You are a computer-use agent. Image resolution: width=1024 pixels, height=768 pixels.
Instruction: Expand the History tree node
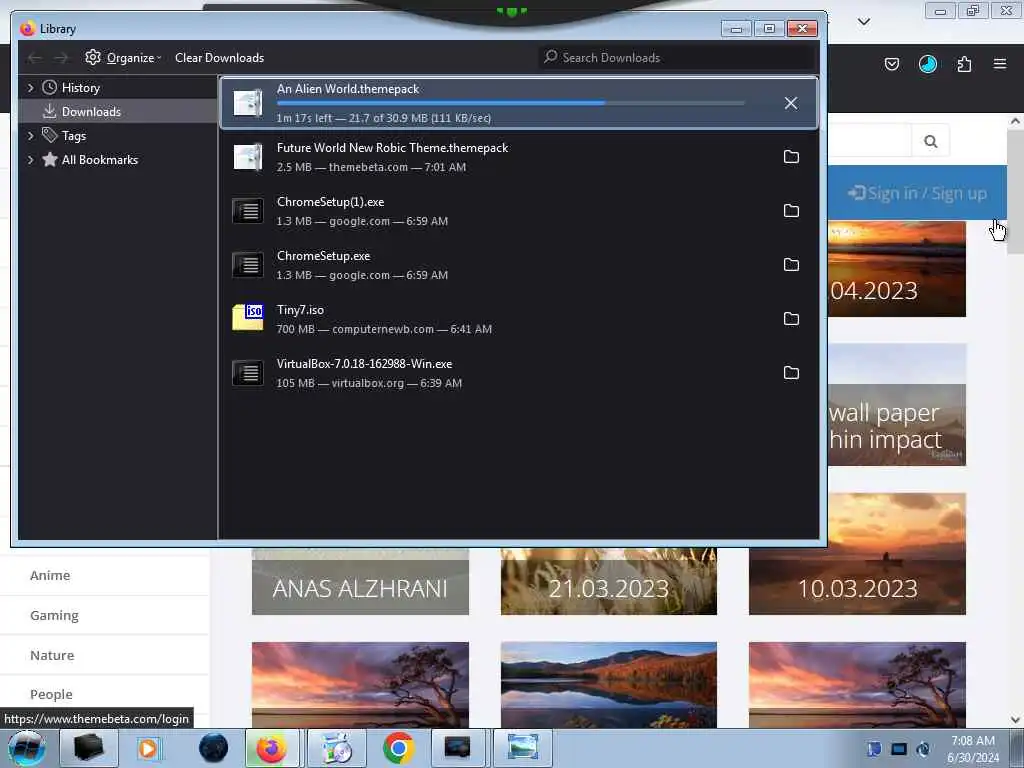tap(31, 88)
